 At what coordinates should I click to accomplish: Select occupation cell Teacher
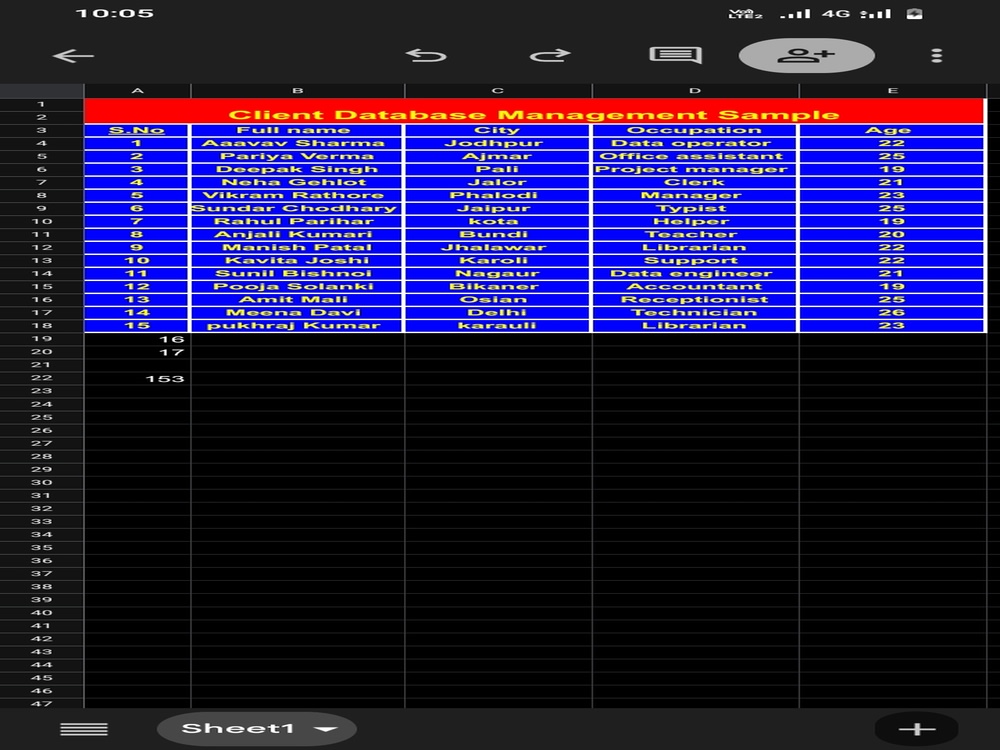[x=695, y=235]
